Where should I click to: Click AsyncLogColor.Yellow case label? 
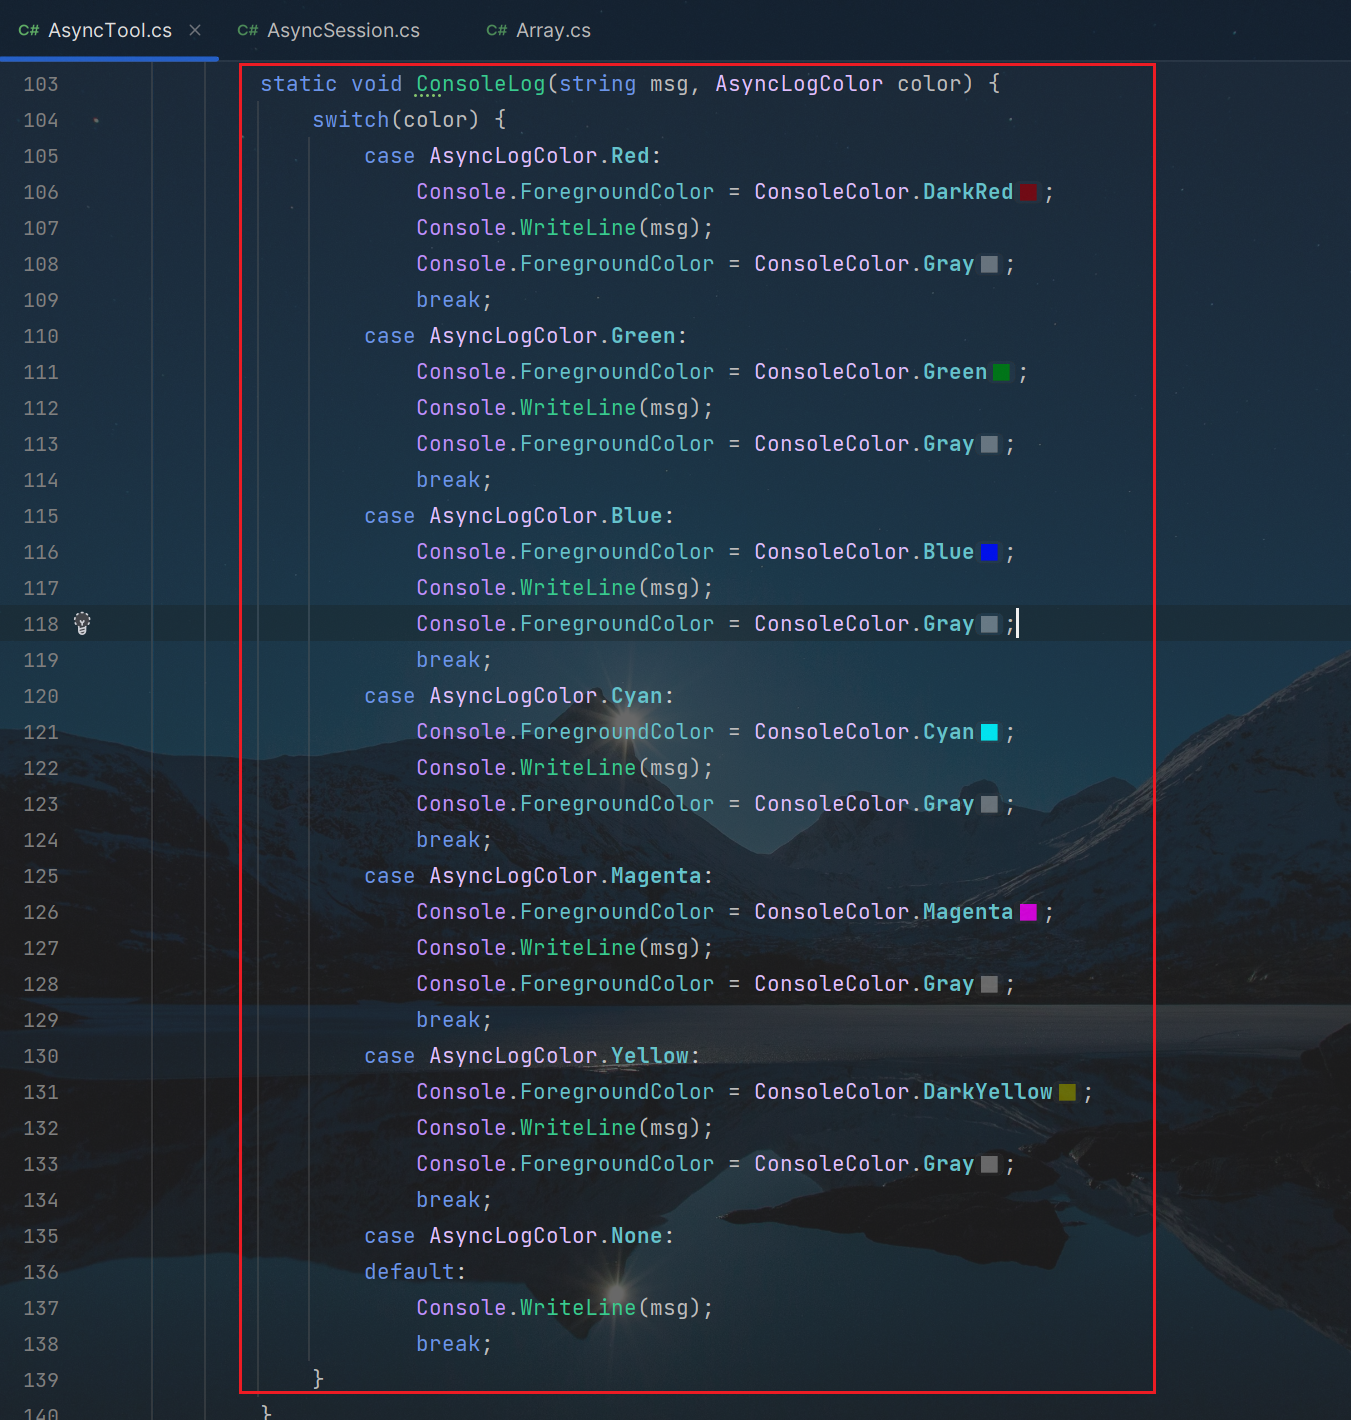(559, 1056)
